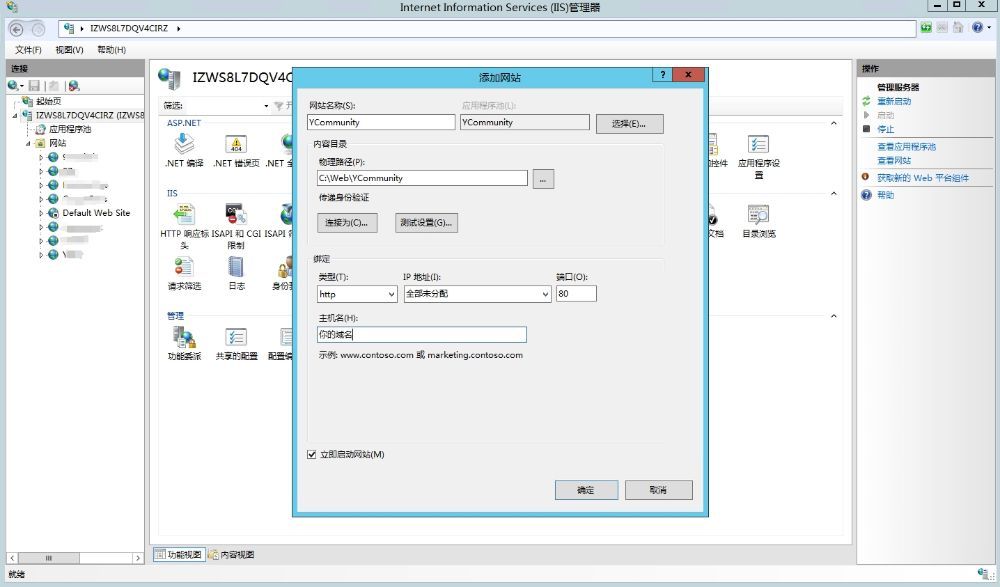Click the dialog's question mark help button

(x=662, y=75)
